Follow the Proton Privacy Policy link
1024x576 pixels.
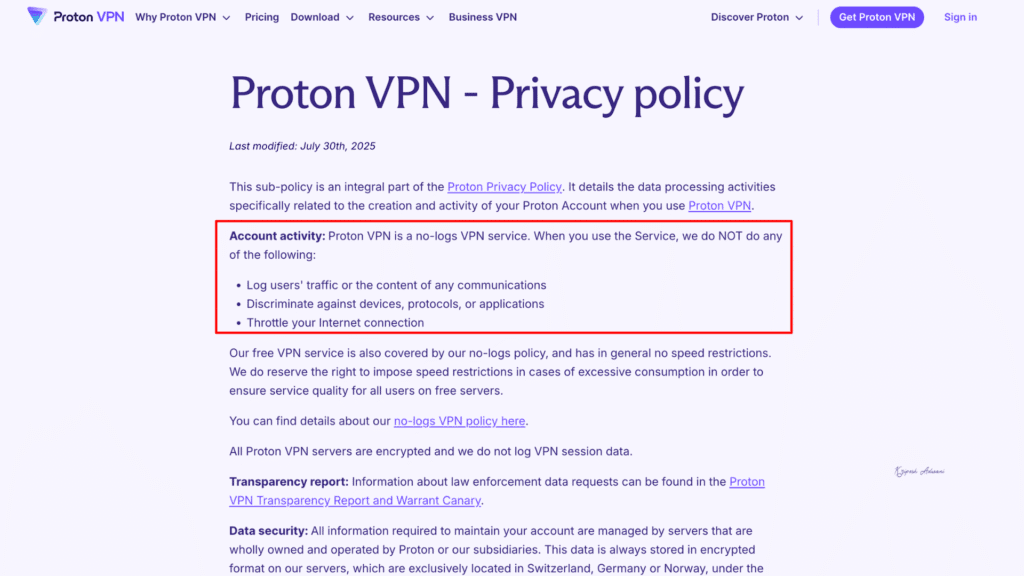tap(504, 187)
